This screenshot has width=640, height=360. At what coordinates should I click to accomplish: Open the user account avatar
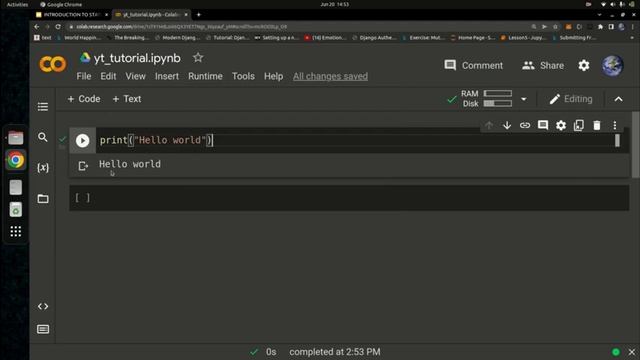(612, 65)
